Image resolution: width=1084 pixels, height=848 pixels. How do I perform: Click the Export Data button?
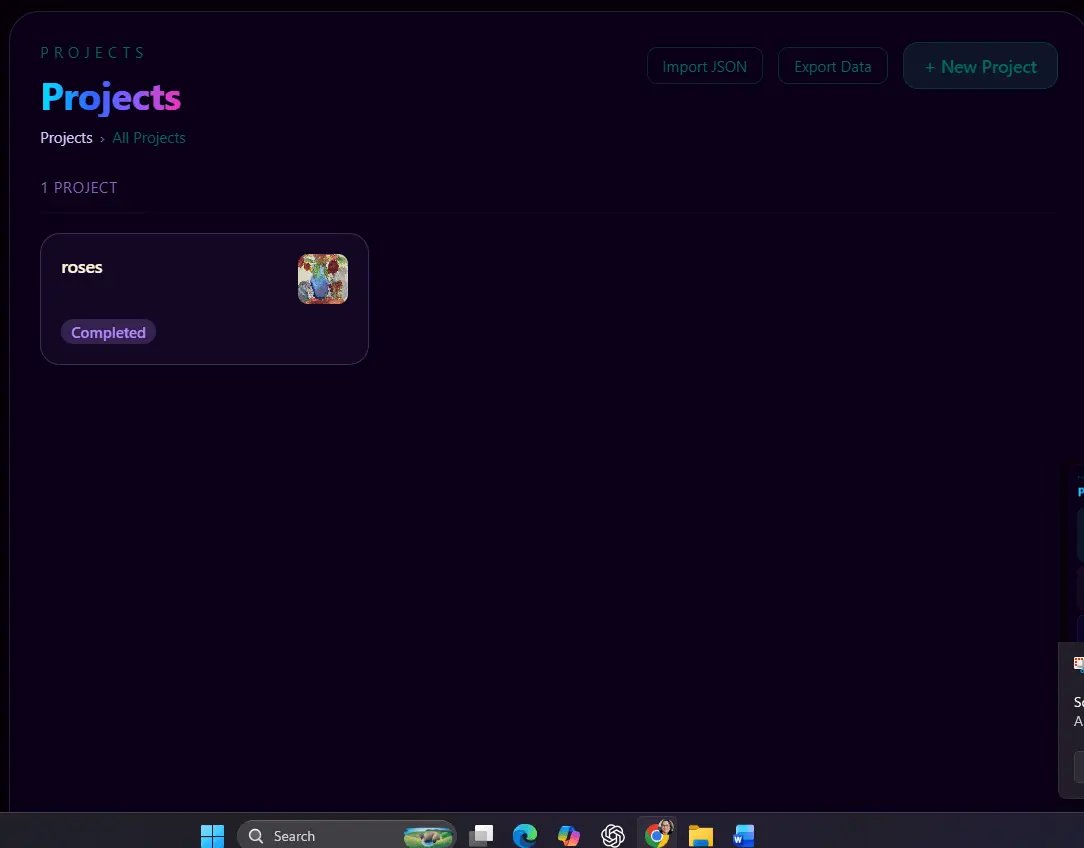(832, 66)
